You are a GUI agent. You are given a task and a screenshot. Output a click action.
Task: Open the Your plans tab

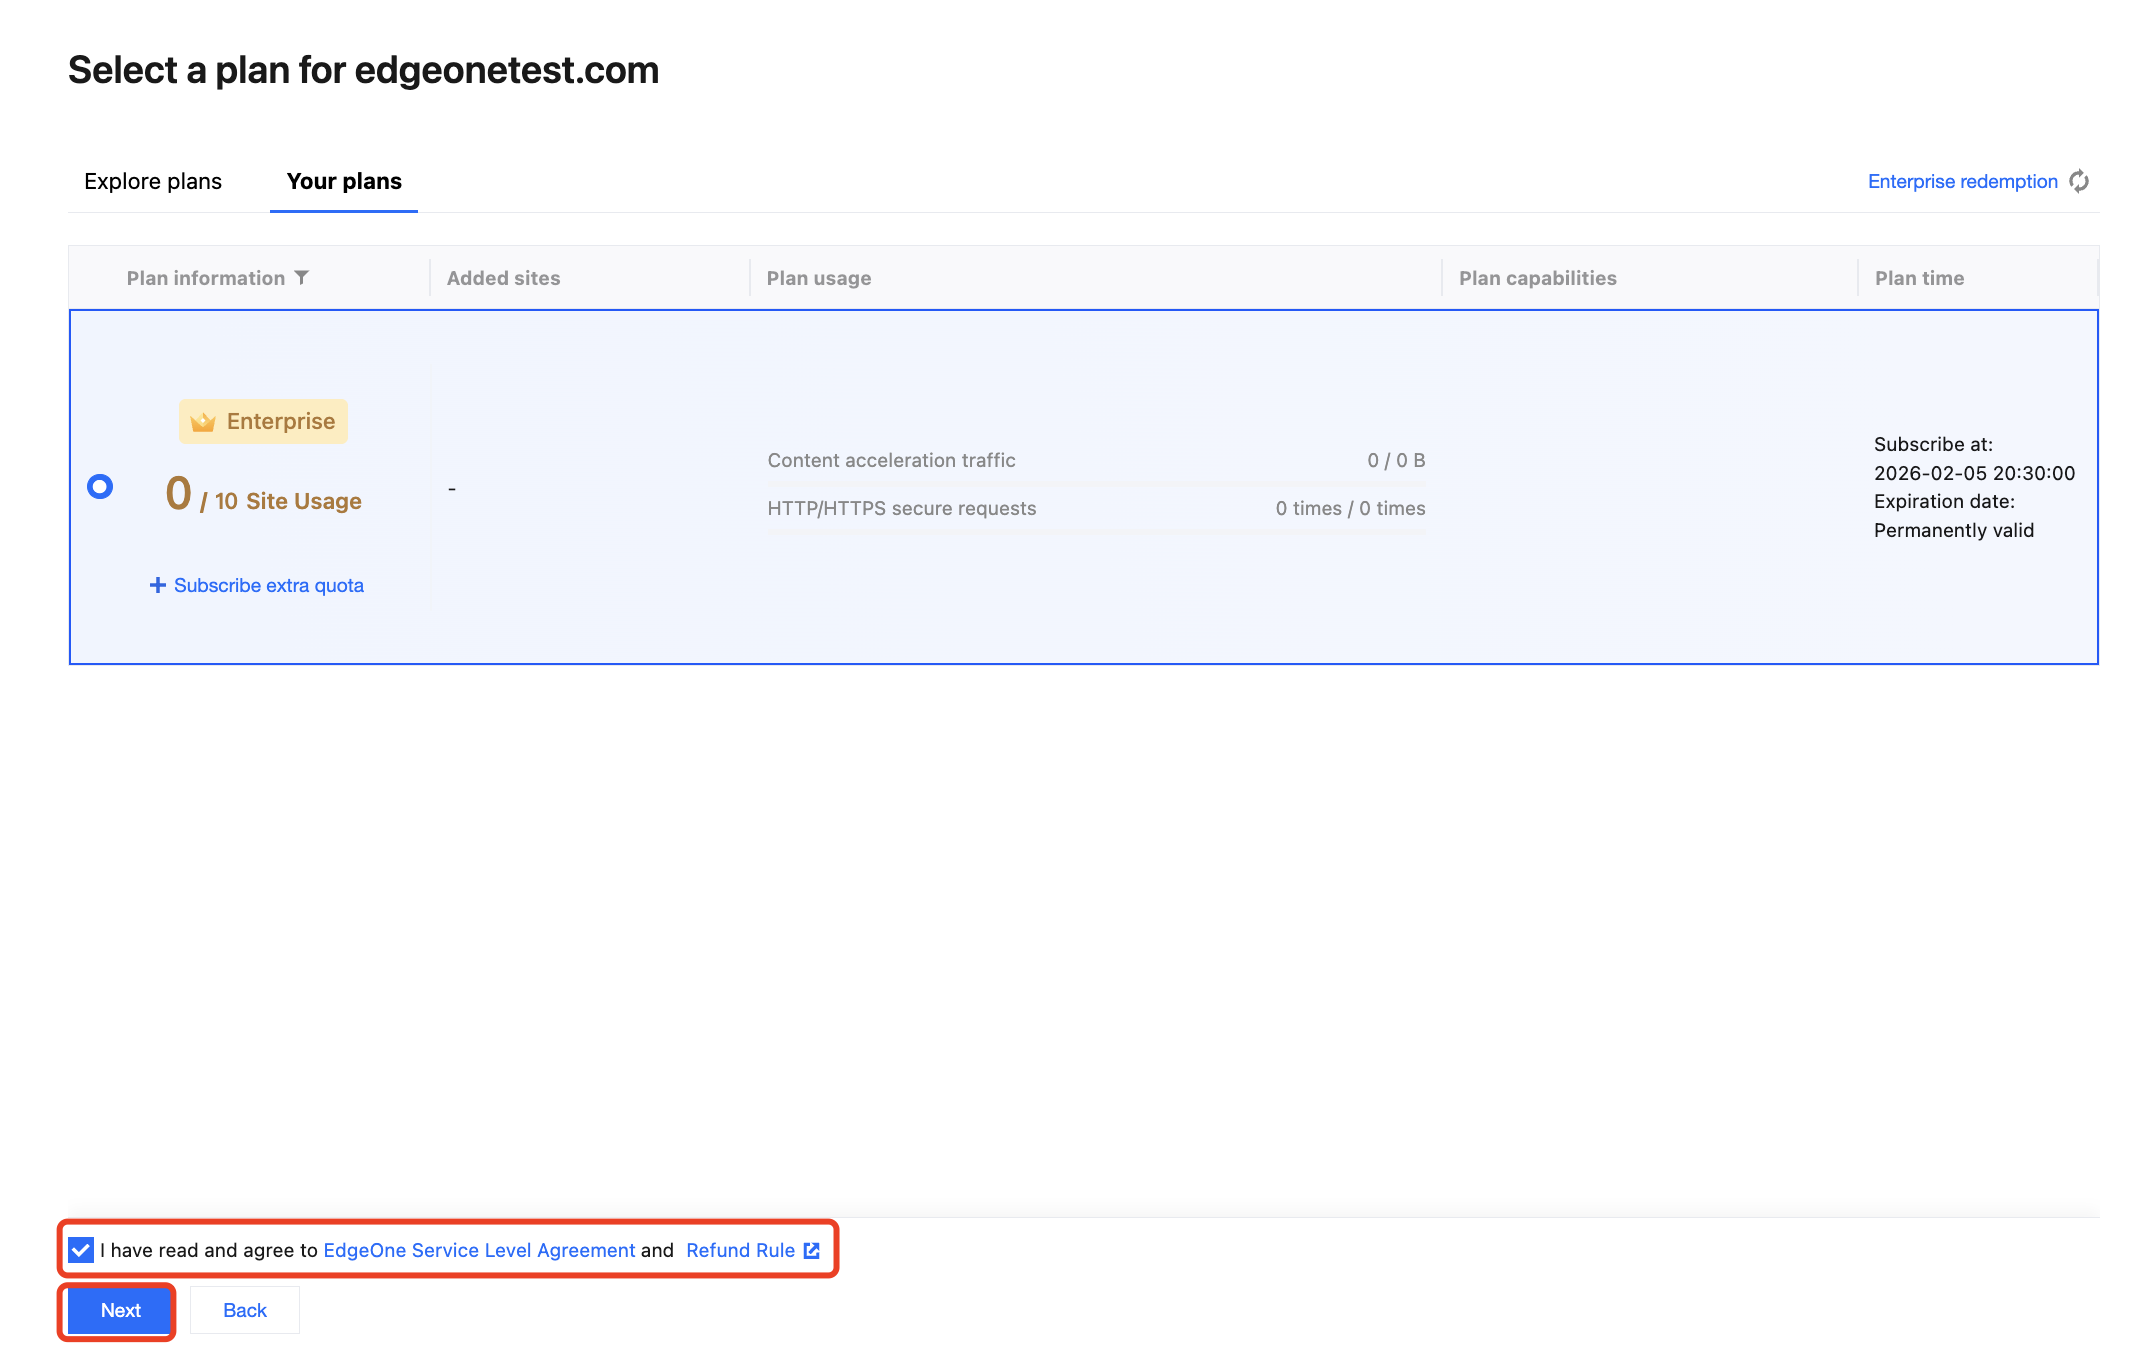point(344,181)
